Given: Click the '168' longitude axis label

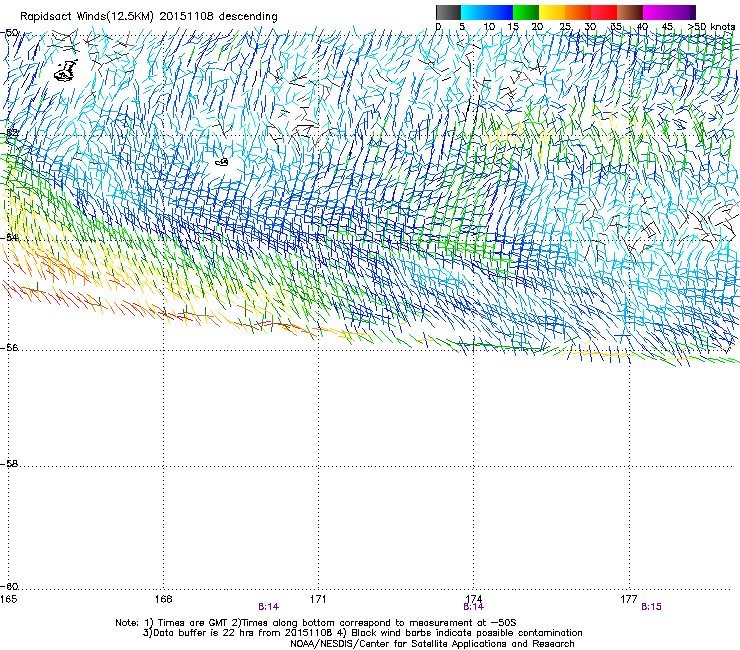Looking at the screenshot, I should 163,599.
